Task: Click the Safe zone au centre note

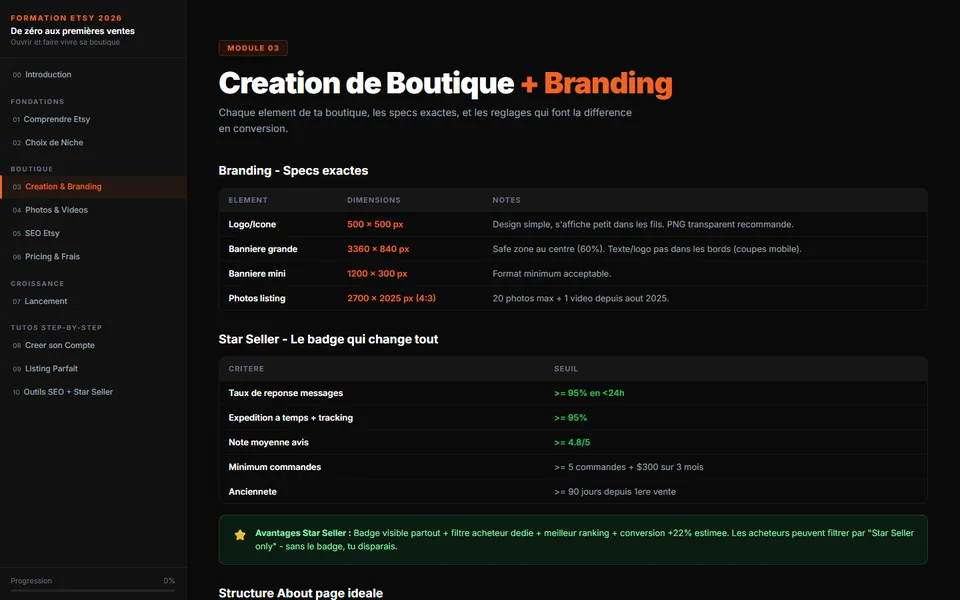Action: [647, 249]
